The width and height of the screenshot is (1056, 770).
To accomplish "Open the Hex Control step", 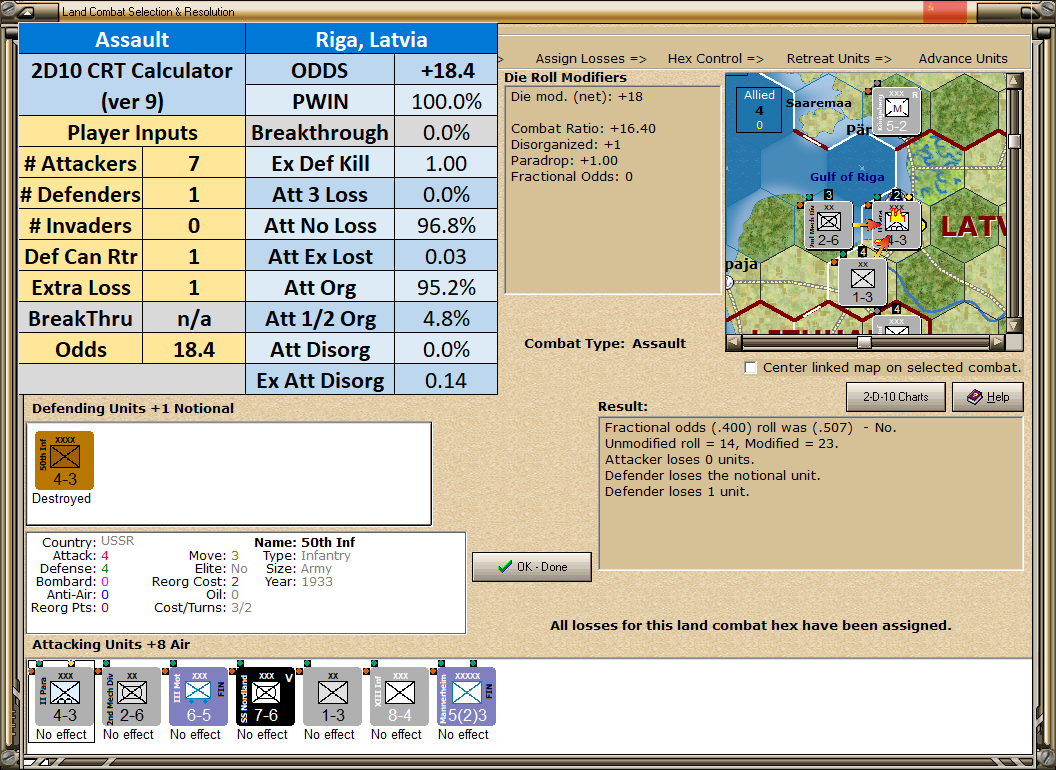I will 715,59.
